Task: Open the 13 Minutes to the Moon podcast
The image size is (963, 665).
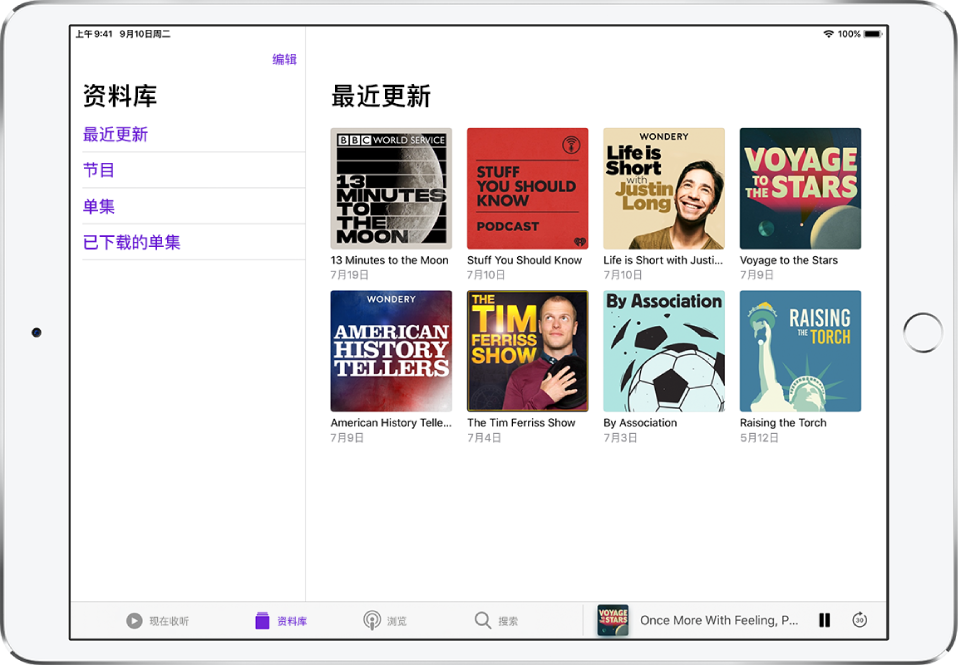Action: pyautogui.click(x=391, y=188)
